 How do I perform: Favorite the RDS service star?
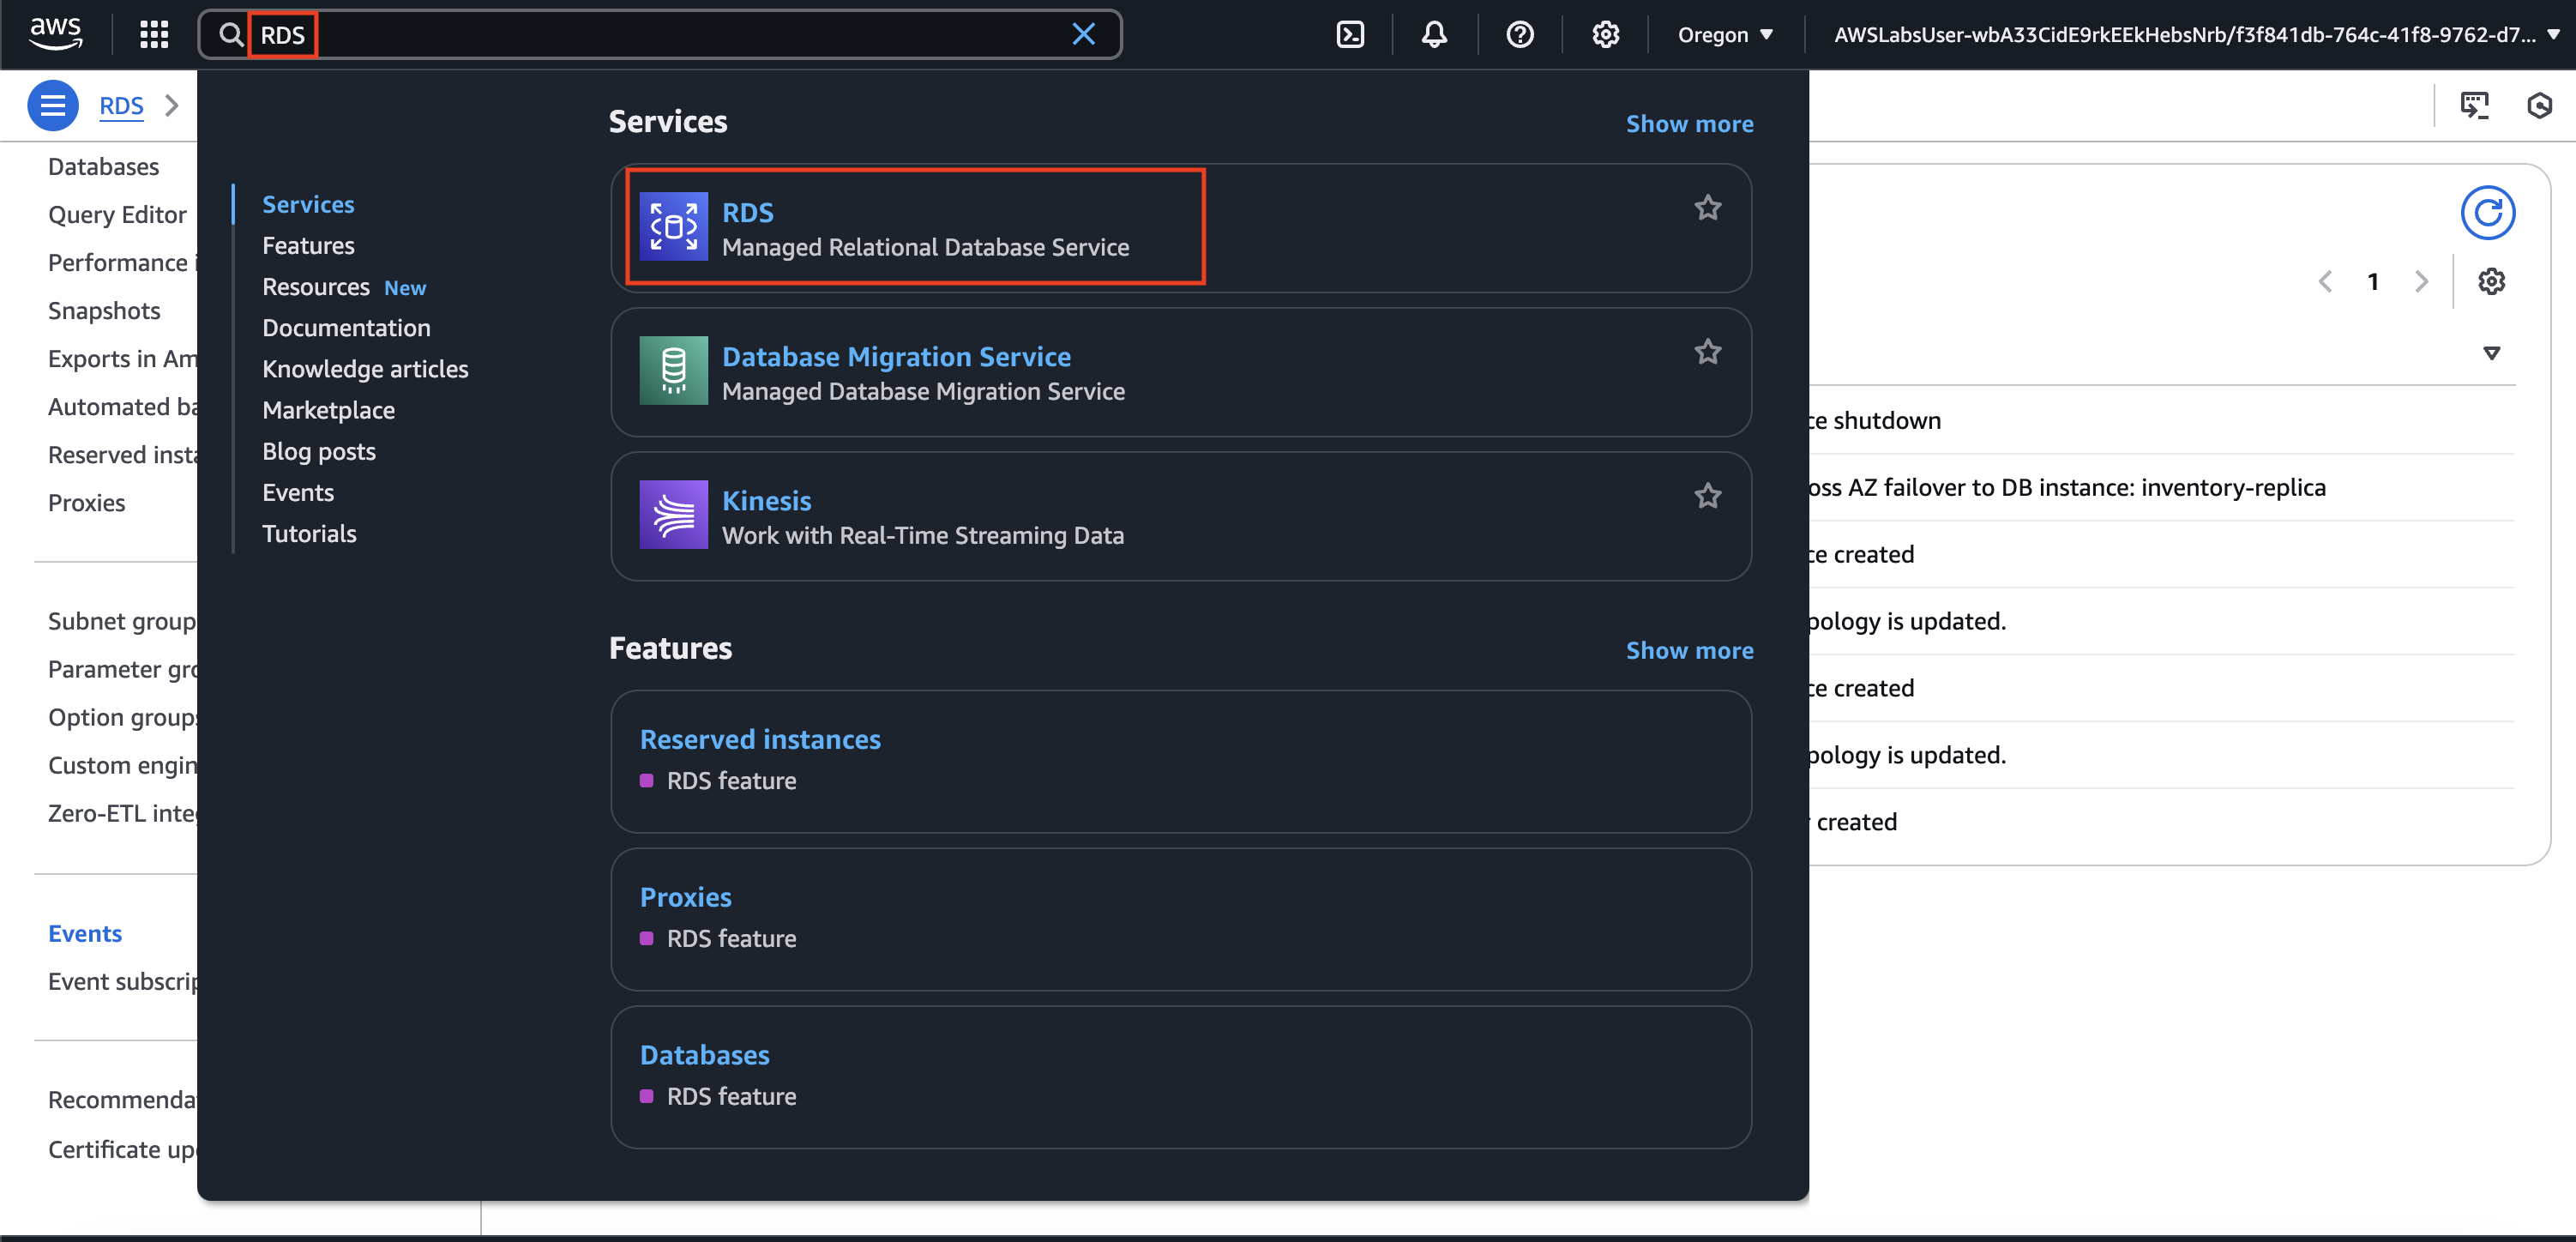click(x=1707, y=208)
